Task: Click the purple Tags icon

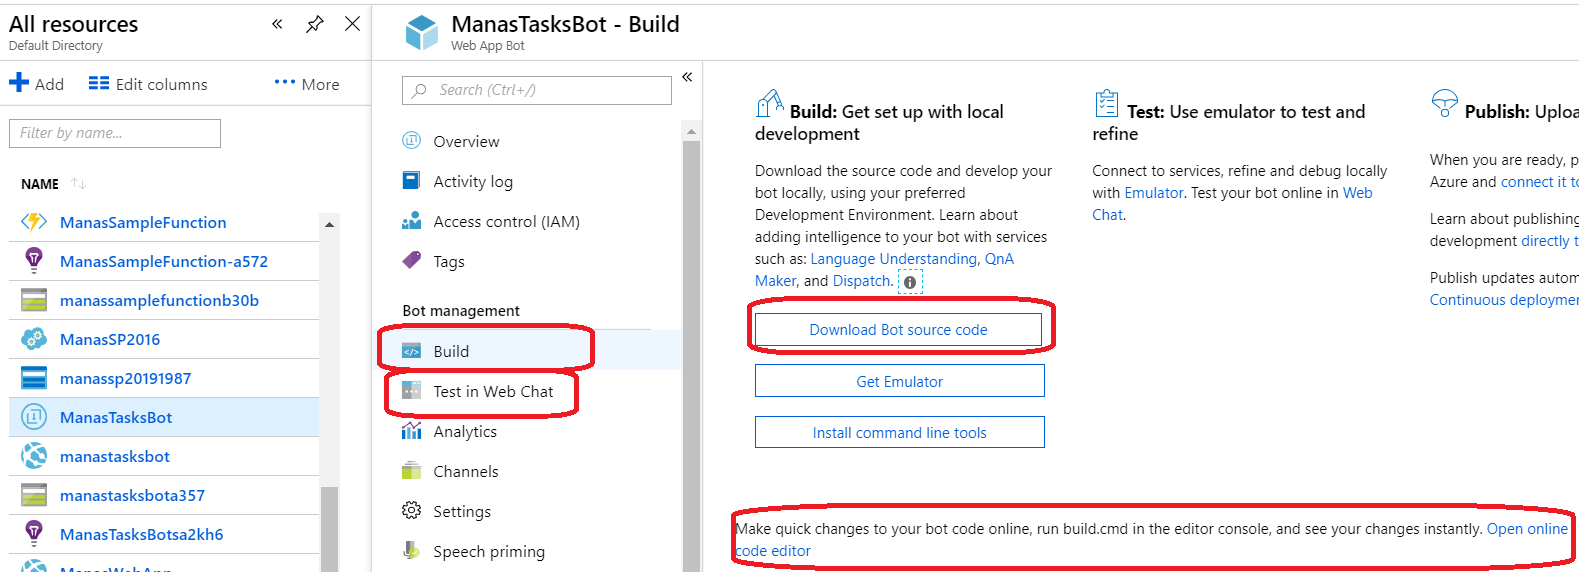Action: click(x=411, y=260)
